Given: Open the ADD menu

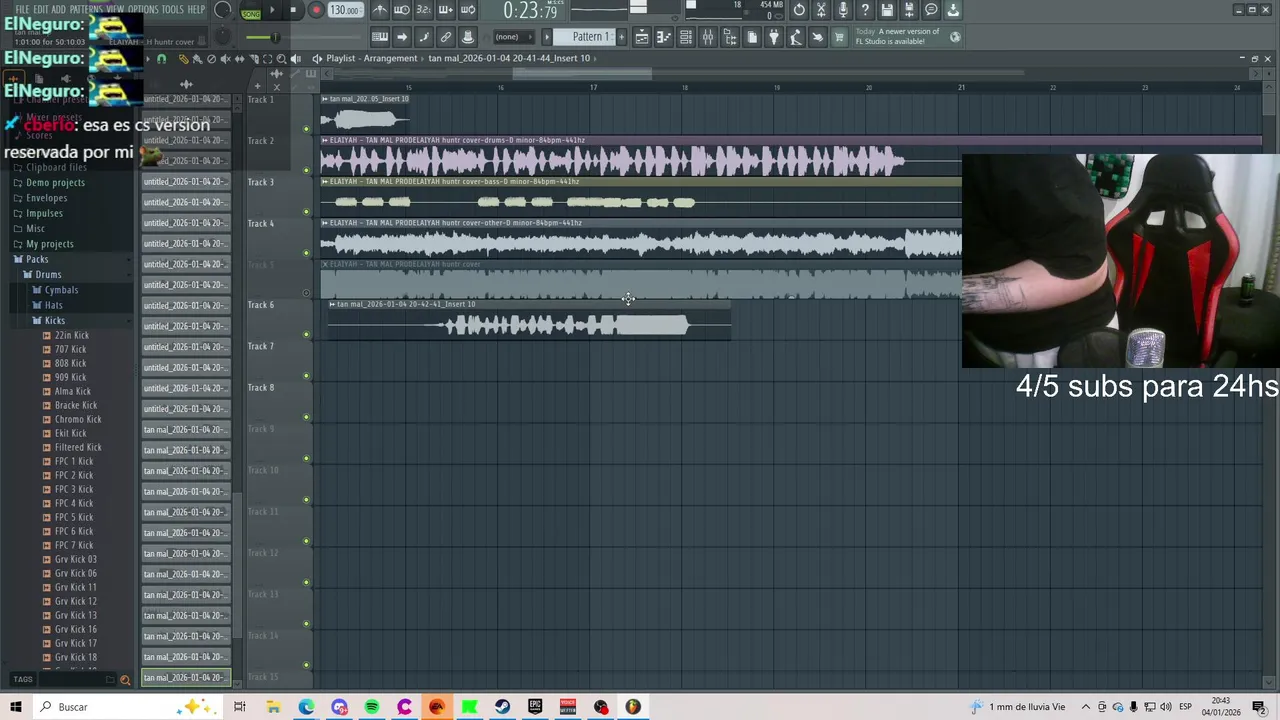Looking at the screenshot, I should (59, 9).
